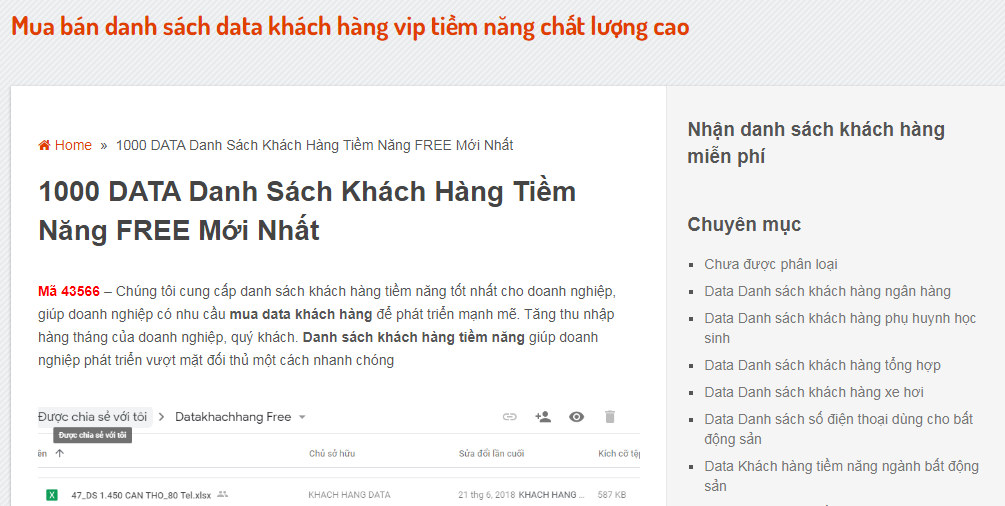
Task: Click the site title header link
Action: coord(350,27)
